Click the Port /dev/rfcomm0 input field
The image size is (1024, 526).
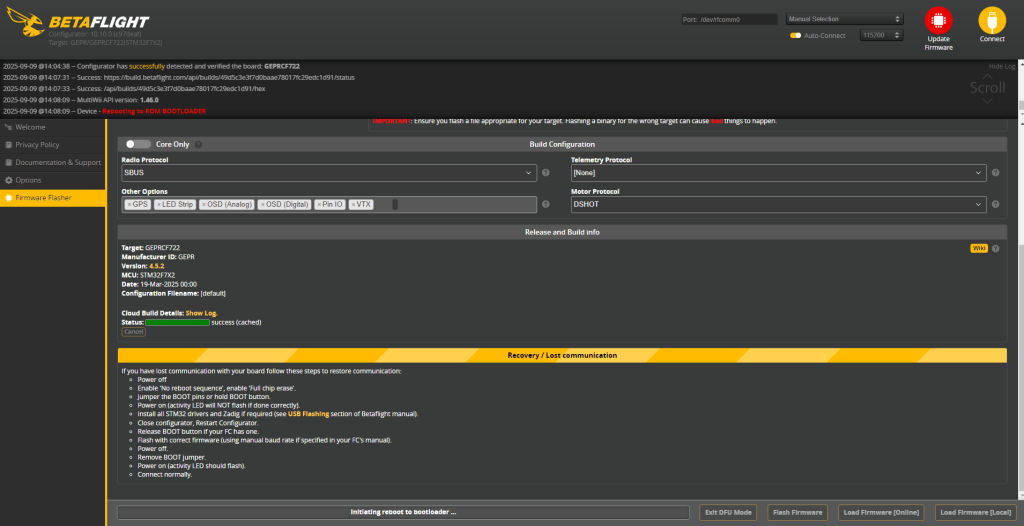729,20
